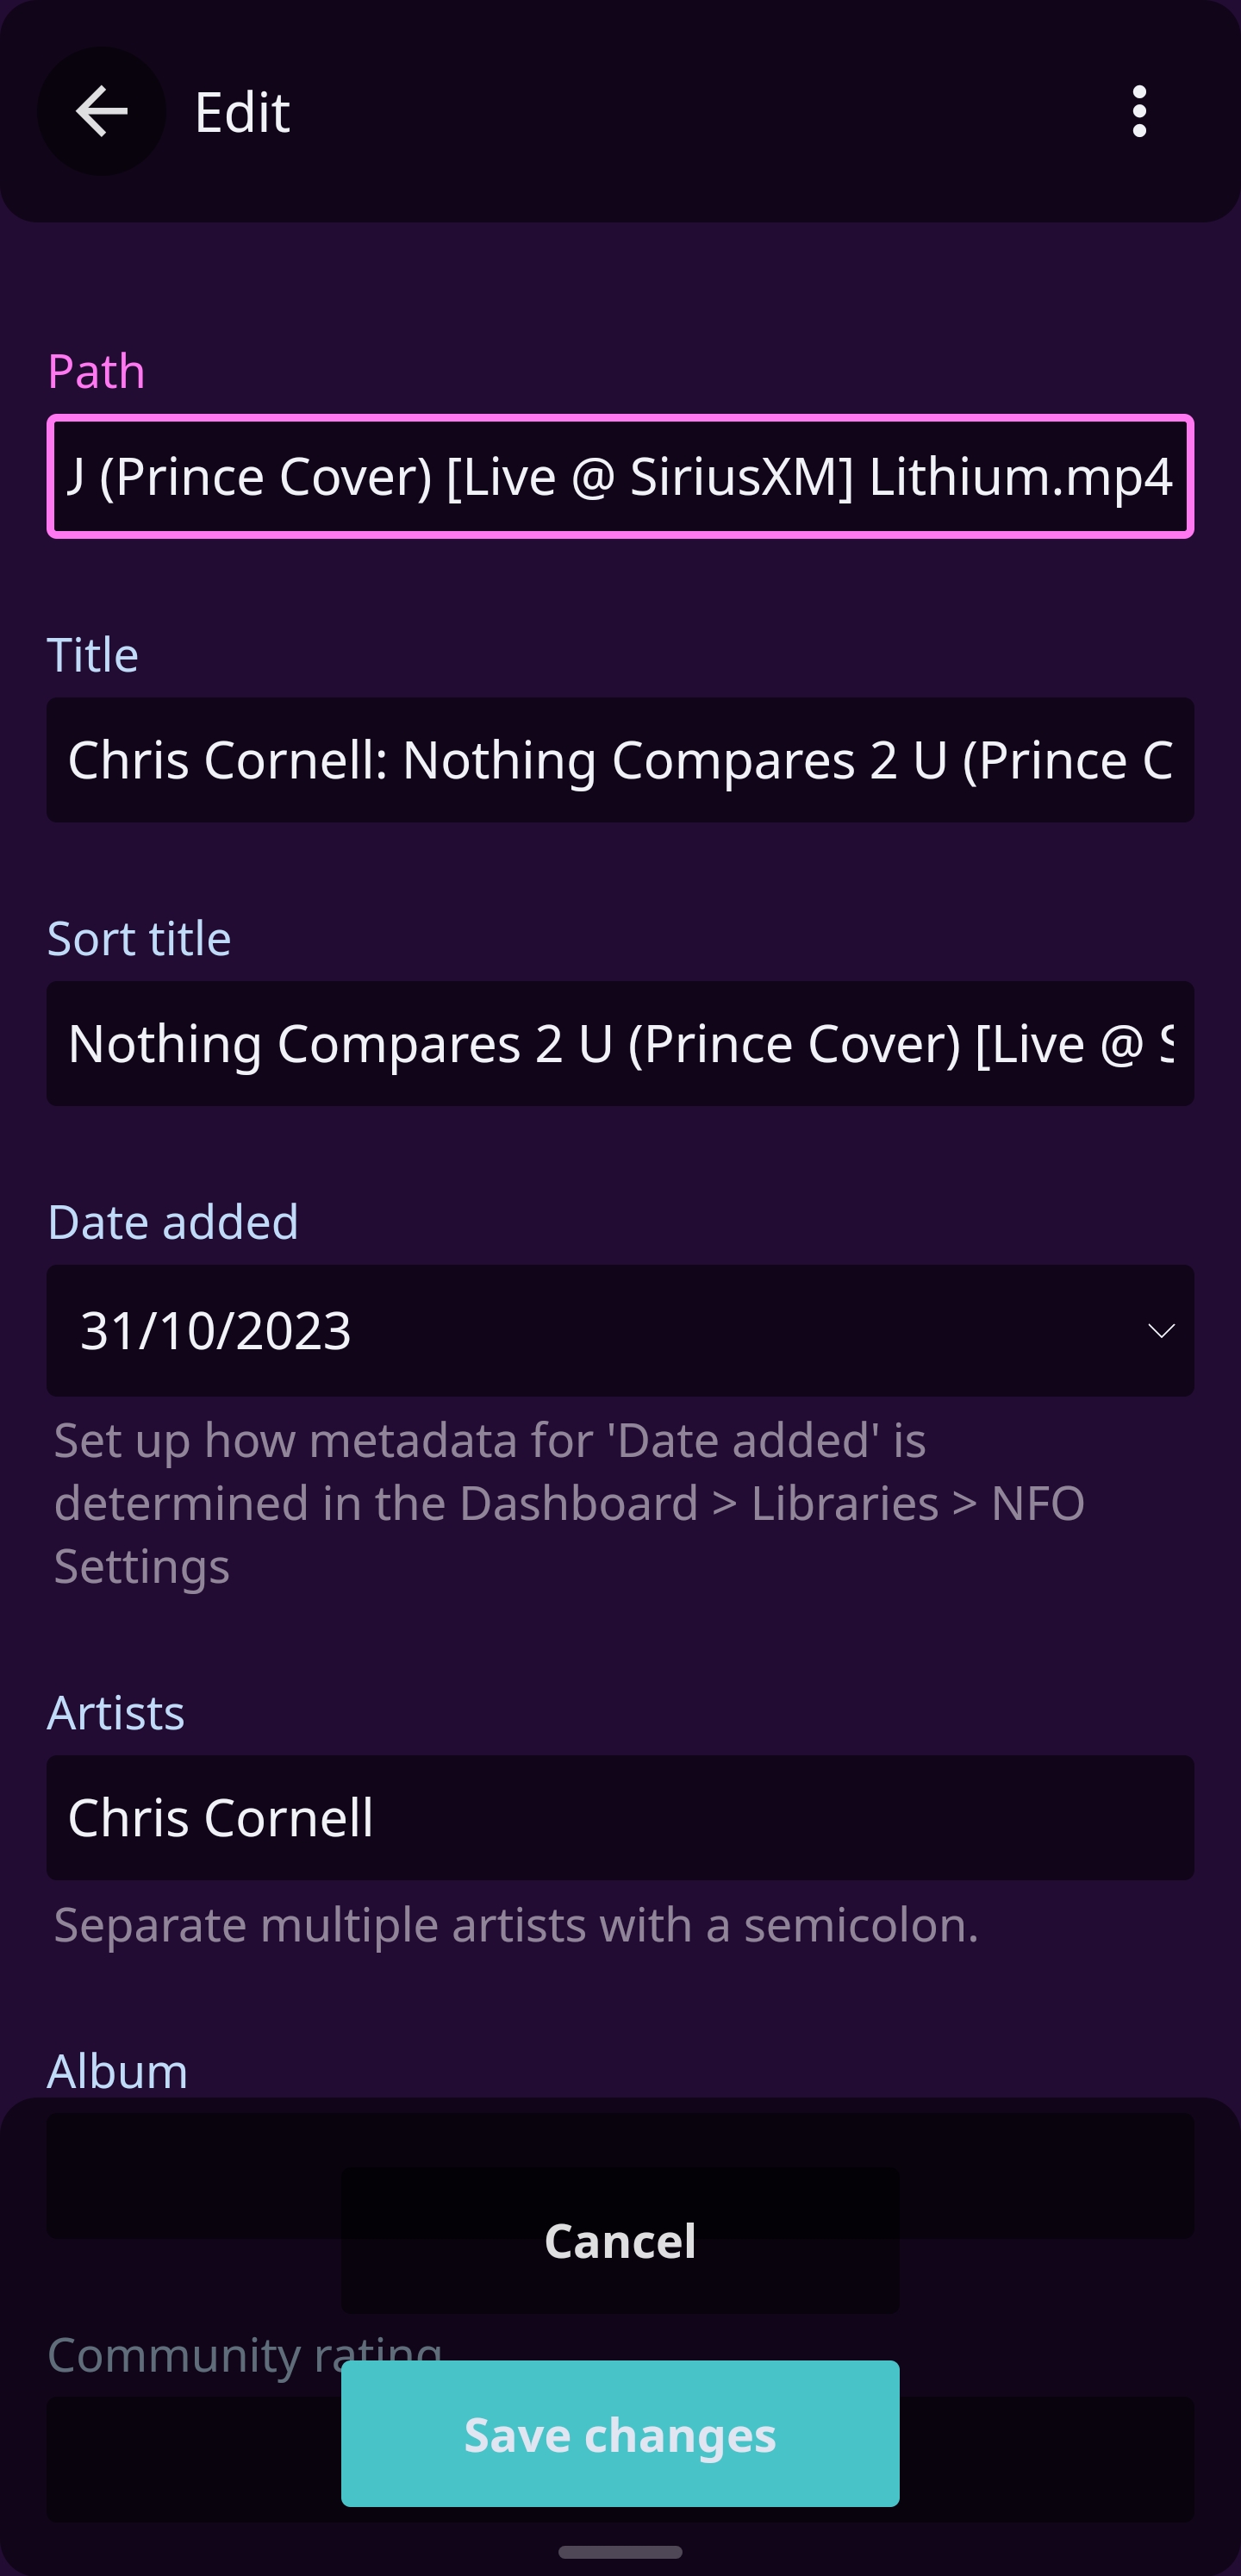Open the 31/10/2023 date picker value

[216, 1331]
